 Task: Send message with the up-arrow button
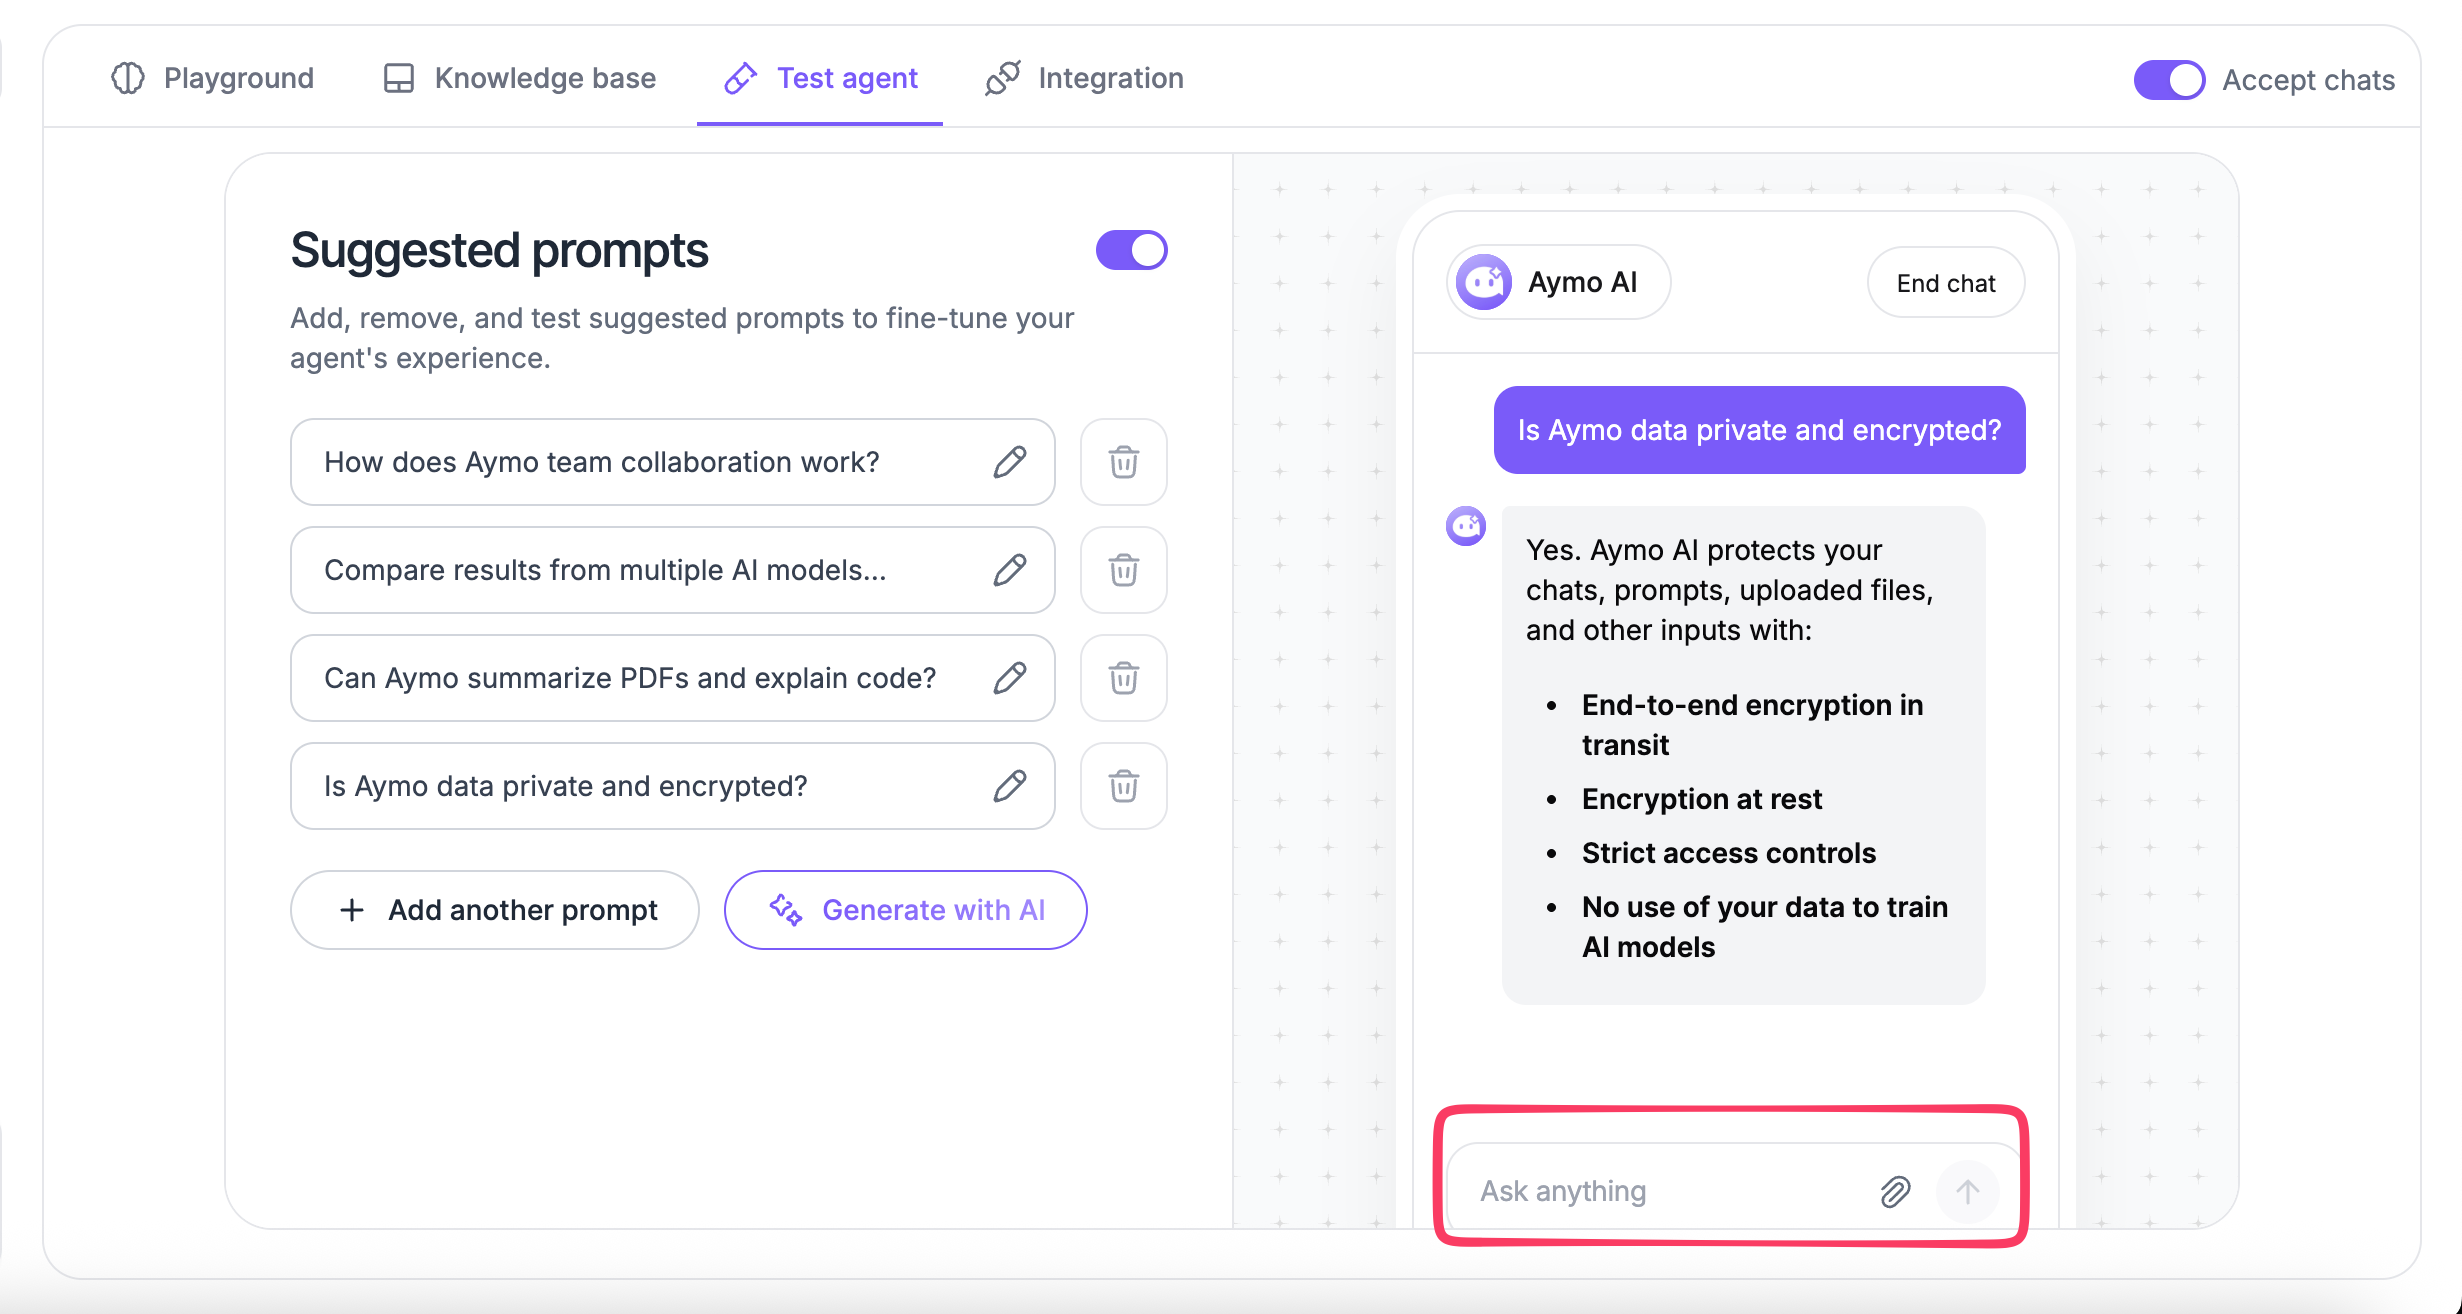(1967, 1191)
